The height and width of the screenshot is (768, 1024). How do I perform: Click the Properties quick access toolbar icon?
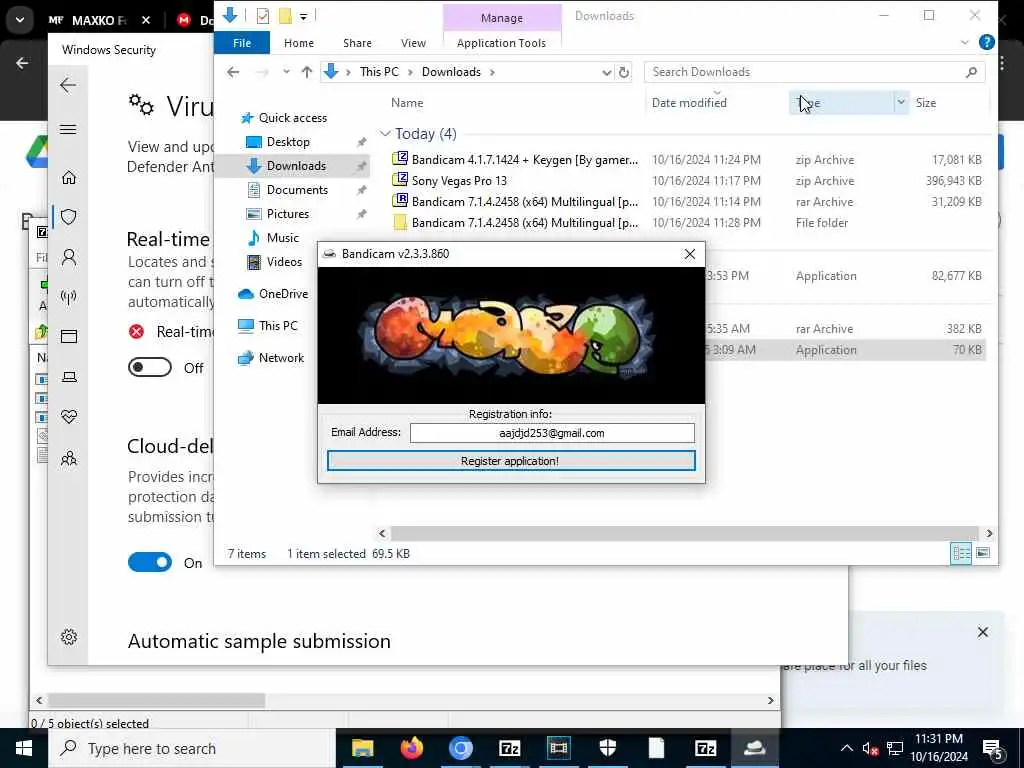coord(263,16)
